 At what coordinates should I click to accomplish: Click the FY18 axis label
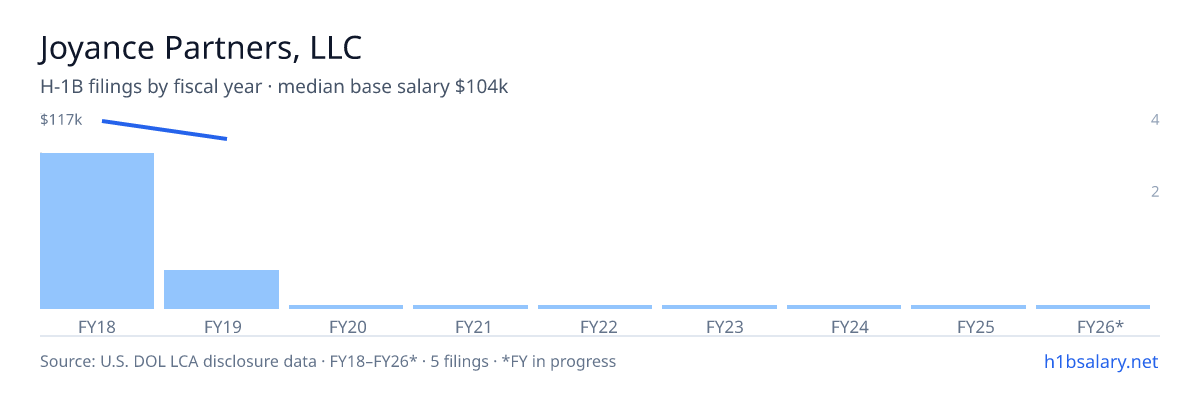(x=97, y=326)
